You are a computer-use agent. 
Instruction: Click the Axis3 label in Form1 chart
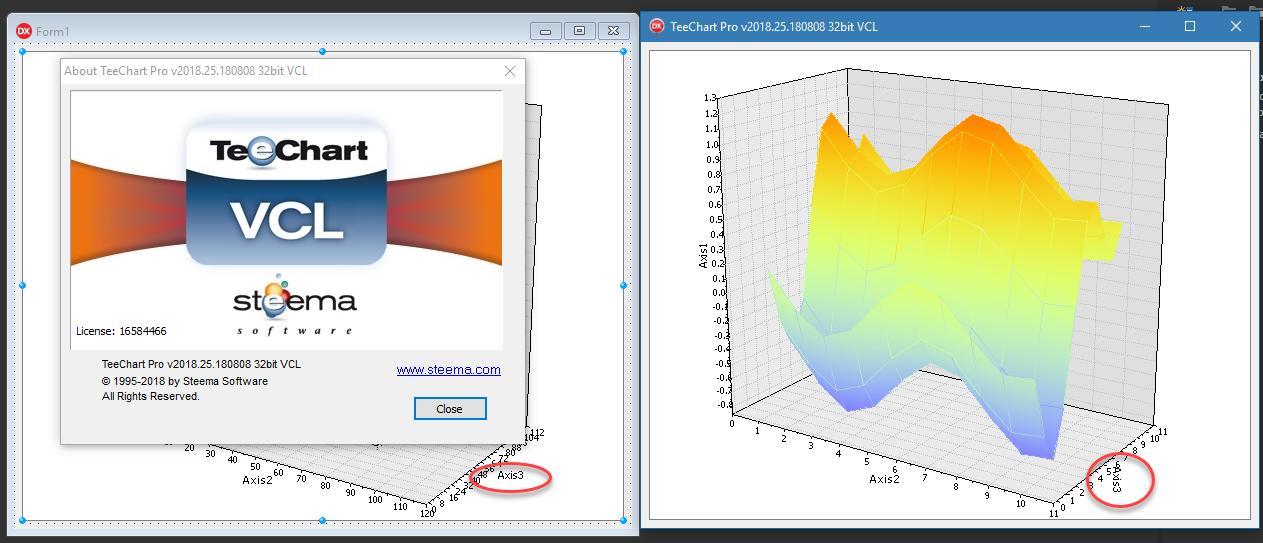[x=511, y=476]
